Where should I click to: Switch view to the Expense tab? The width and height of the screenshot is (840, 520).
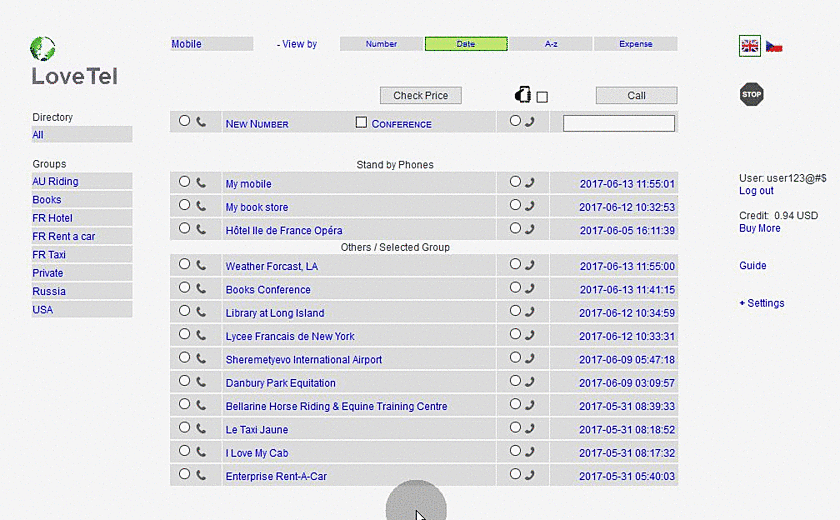click(x=635, y=44)
